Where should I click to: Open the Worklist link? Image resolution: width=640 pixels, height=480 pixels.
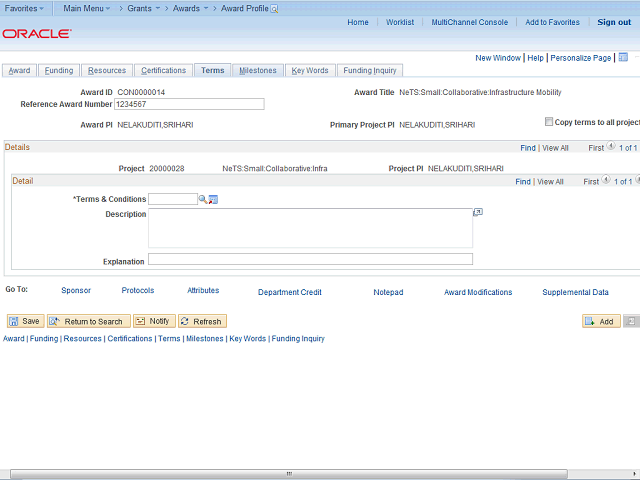click(x=400, y=22)
